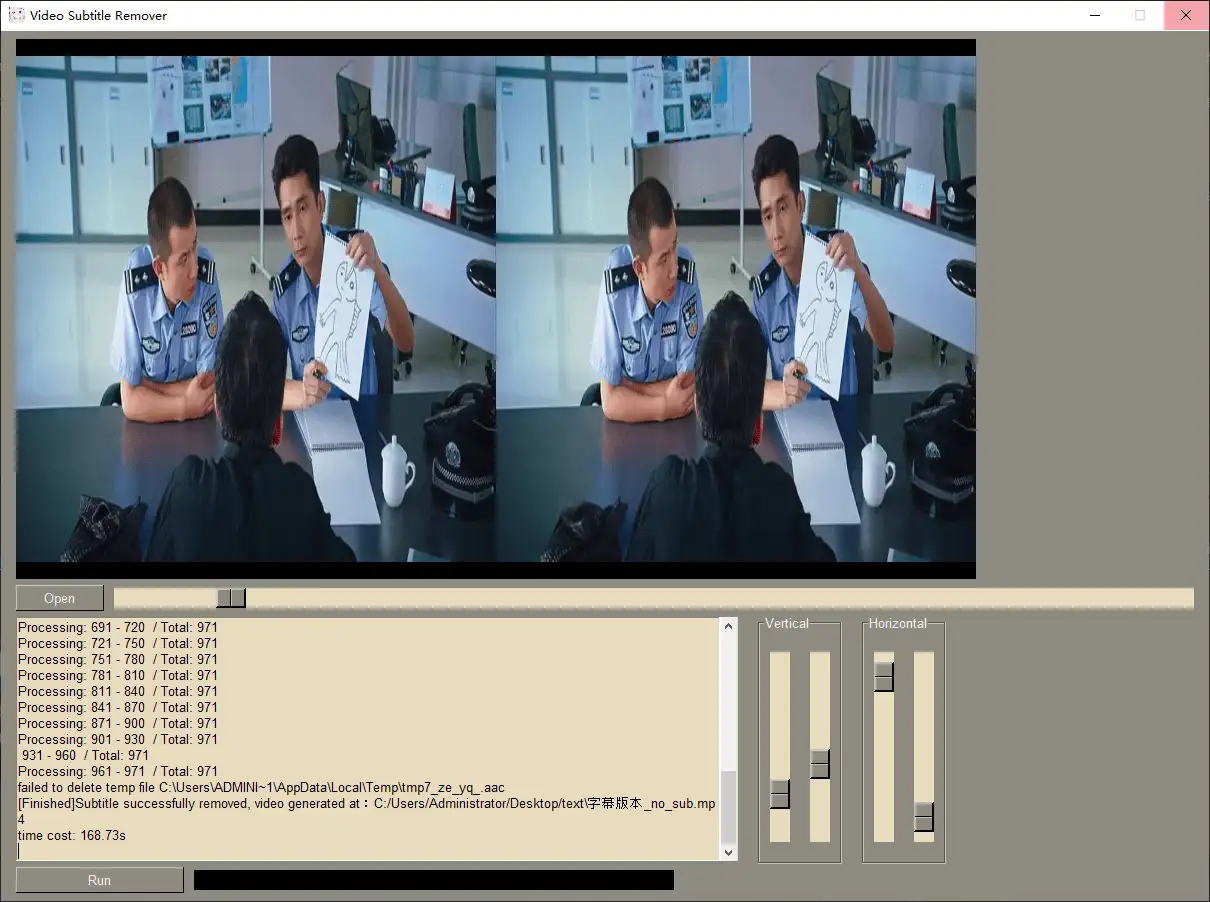Grab the first Horizontal slider handle
This screenshot has height=902, width=1210.
tap(884, 677)
